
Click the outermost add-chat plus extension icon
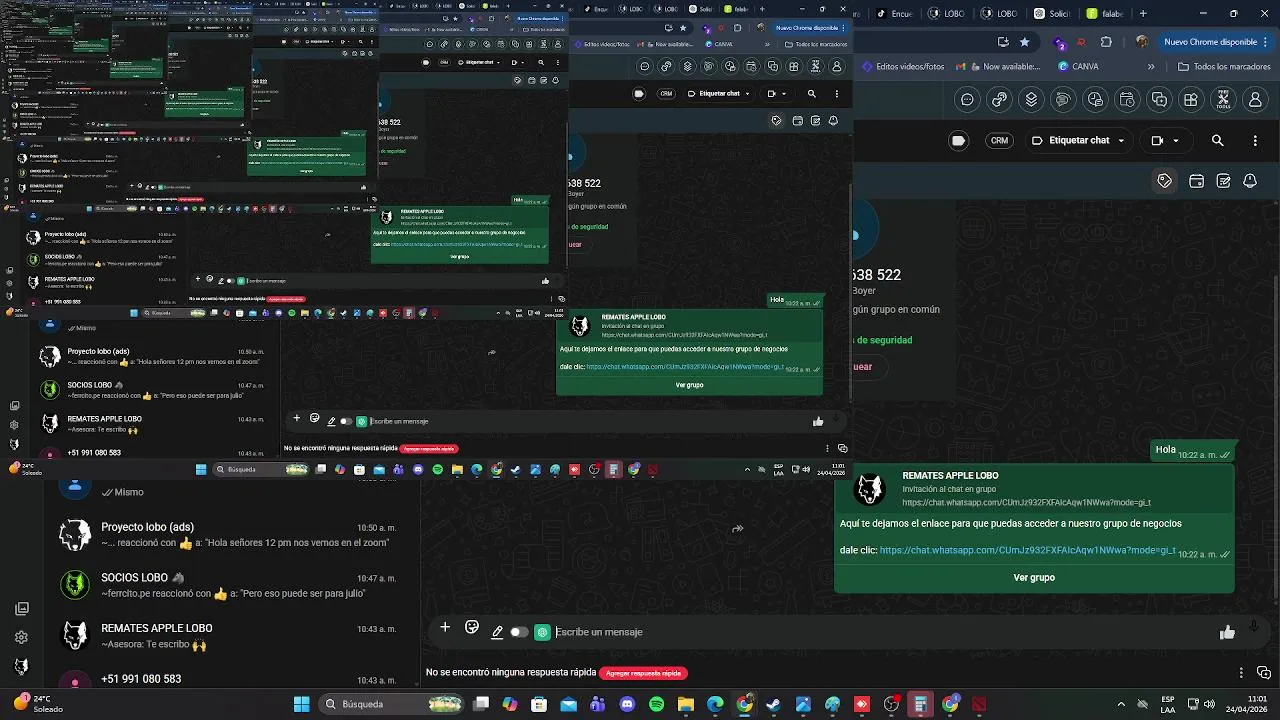tap(1159, 100)
